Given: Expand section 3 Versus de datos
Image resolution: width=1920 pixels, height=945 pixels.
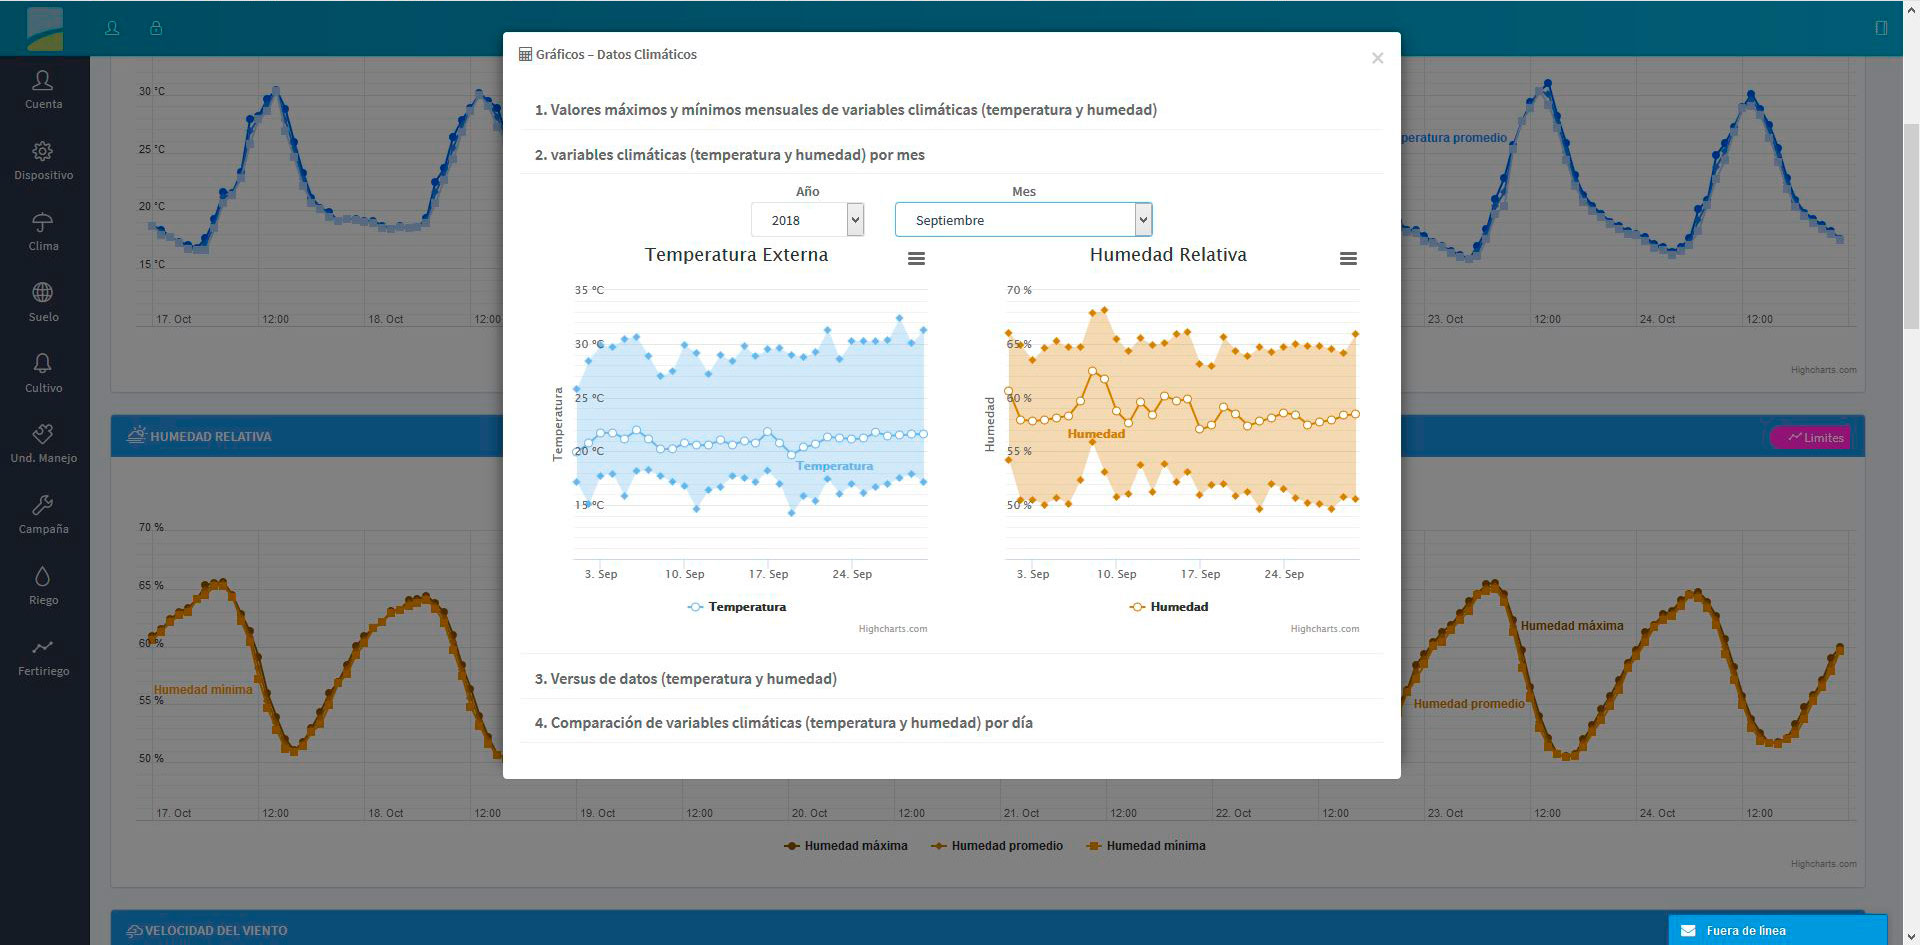Looking at the screenshot, I should [685, 679].
